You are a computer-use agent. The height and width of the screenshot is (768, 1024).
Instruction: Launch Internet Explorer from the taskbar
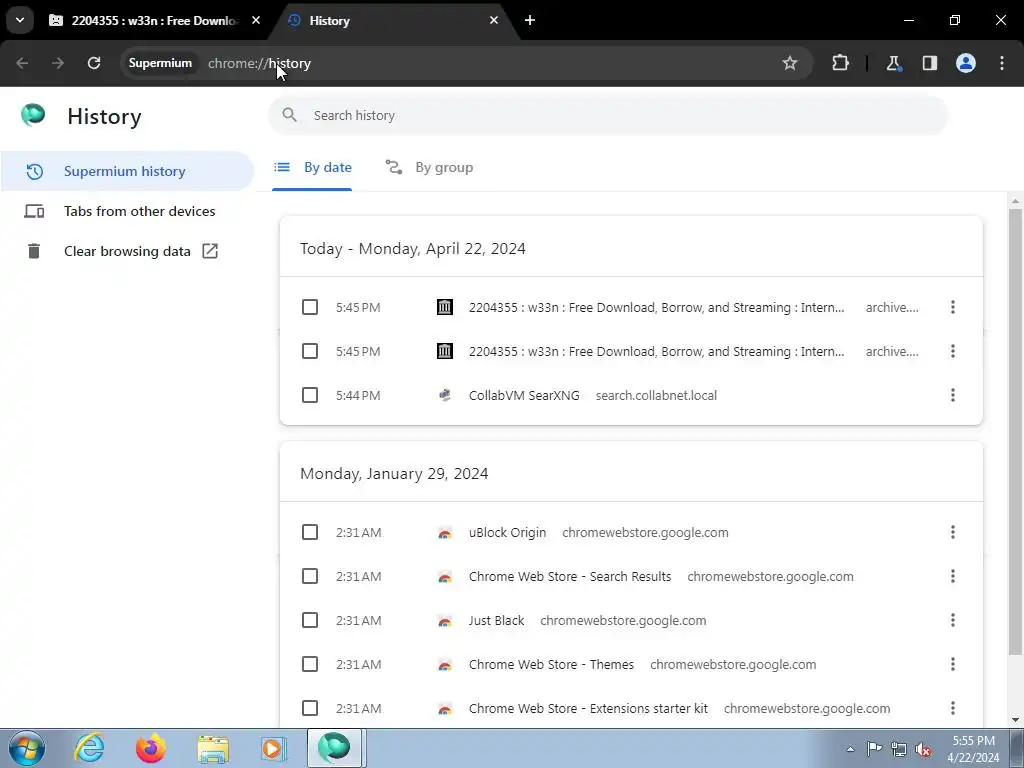coord(89,748)
